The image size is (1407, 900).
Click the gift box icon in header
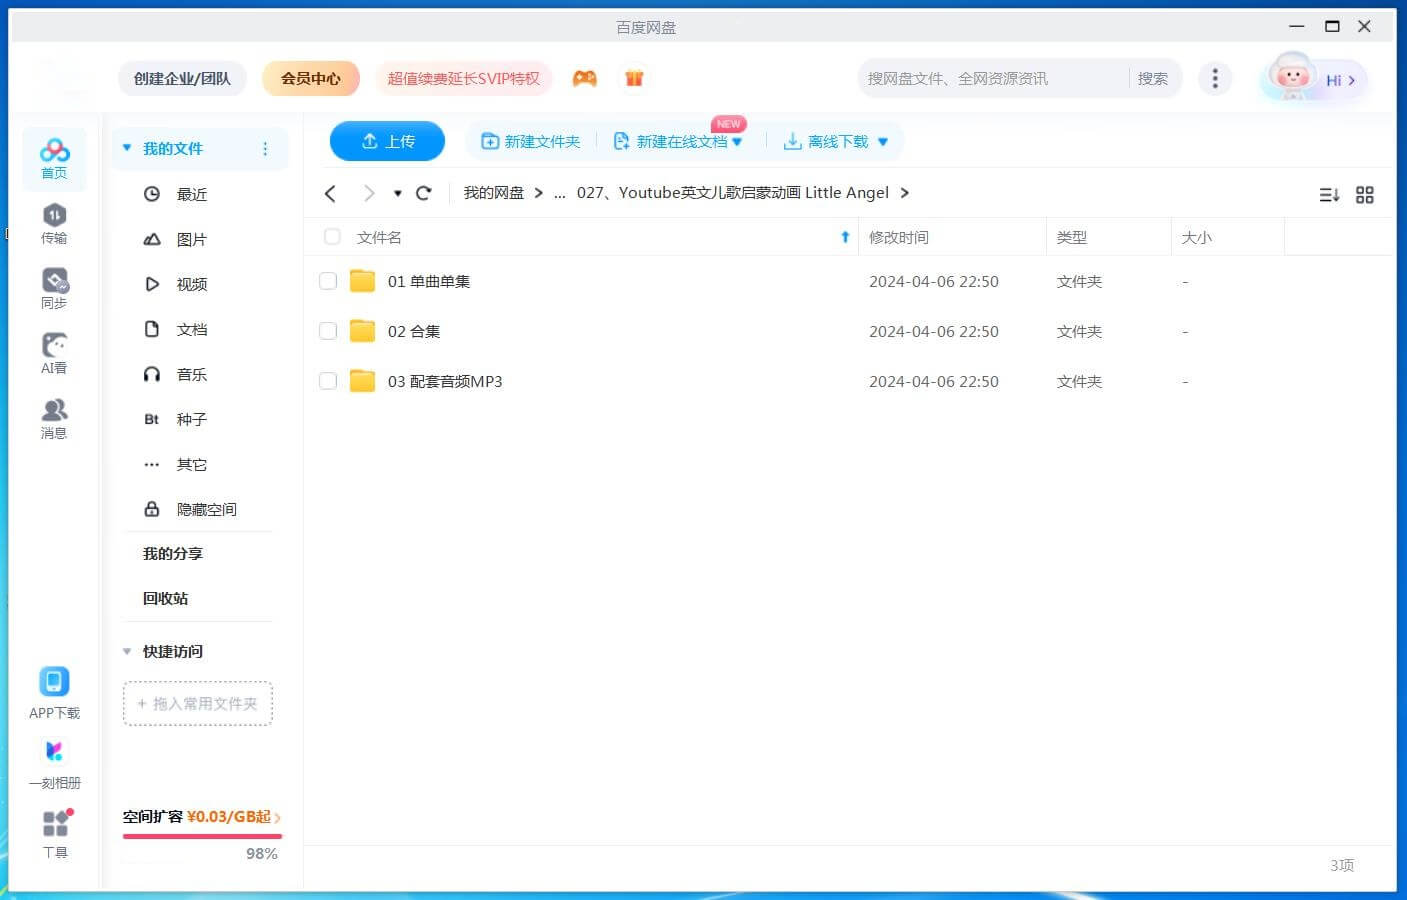(634, 78)
